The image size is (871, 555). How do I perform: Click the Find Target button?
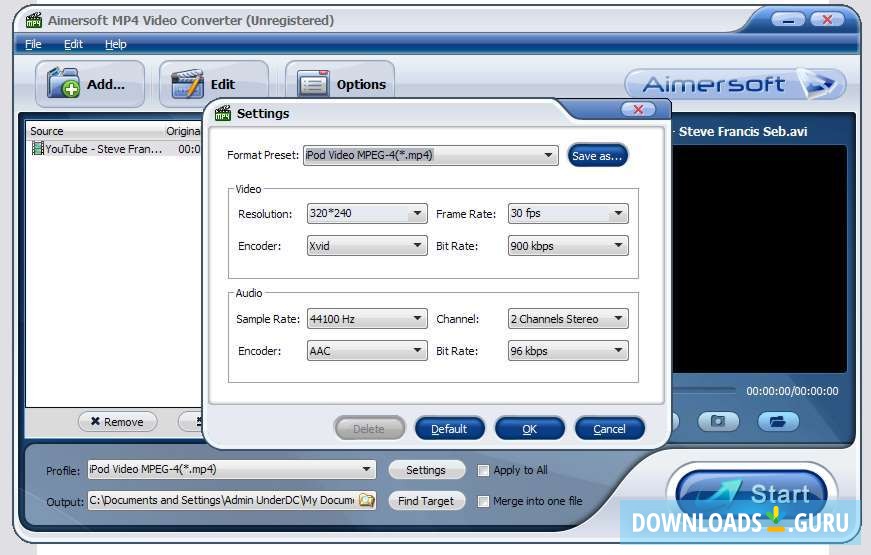click(x=426, y=501)
